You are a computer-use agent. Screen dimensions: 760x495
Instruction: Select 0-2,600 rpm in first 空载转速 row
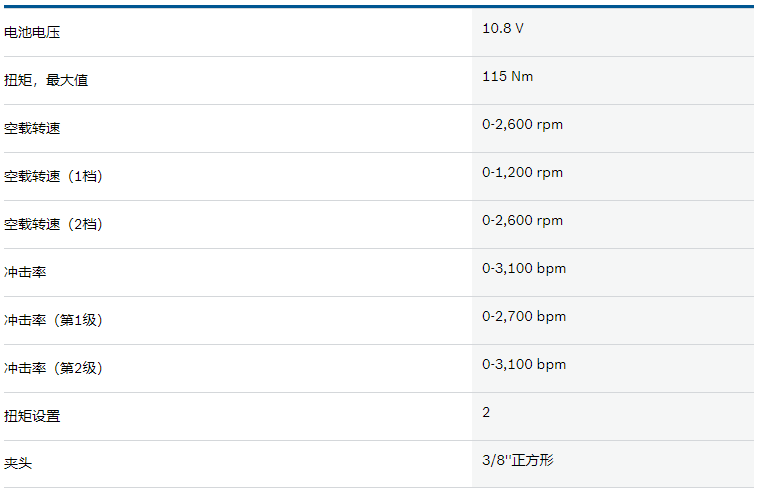[x=522, y=124]
